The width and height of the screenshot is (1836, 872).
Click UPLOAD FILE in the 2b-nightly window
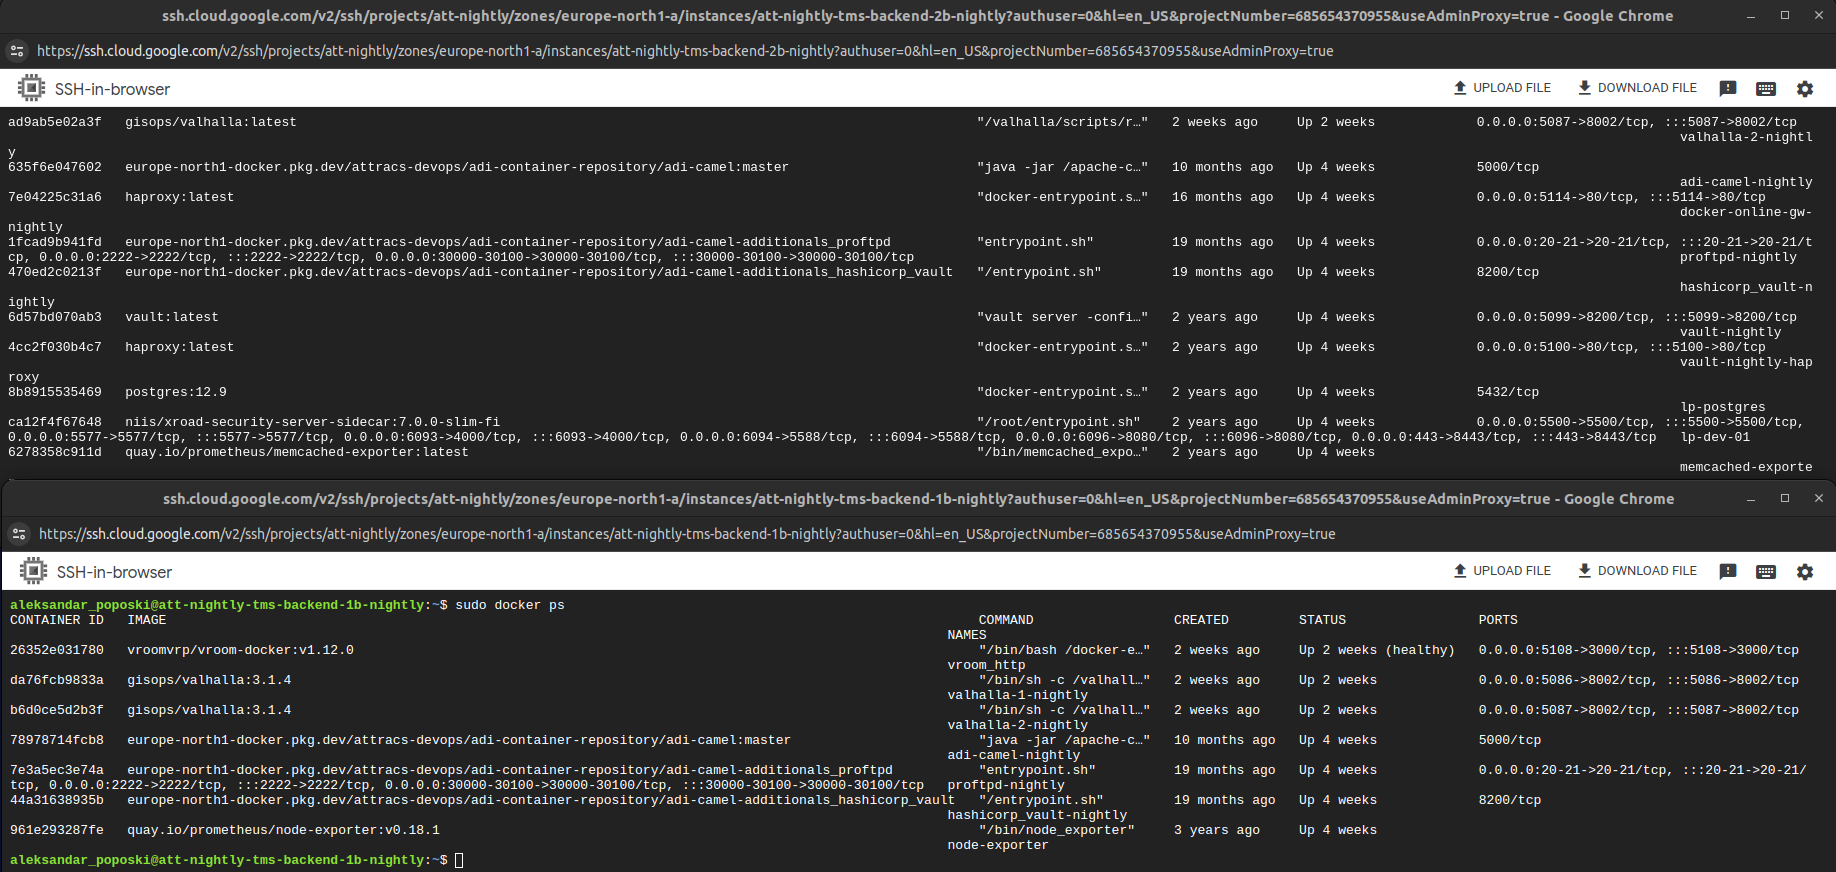1502,88
